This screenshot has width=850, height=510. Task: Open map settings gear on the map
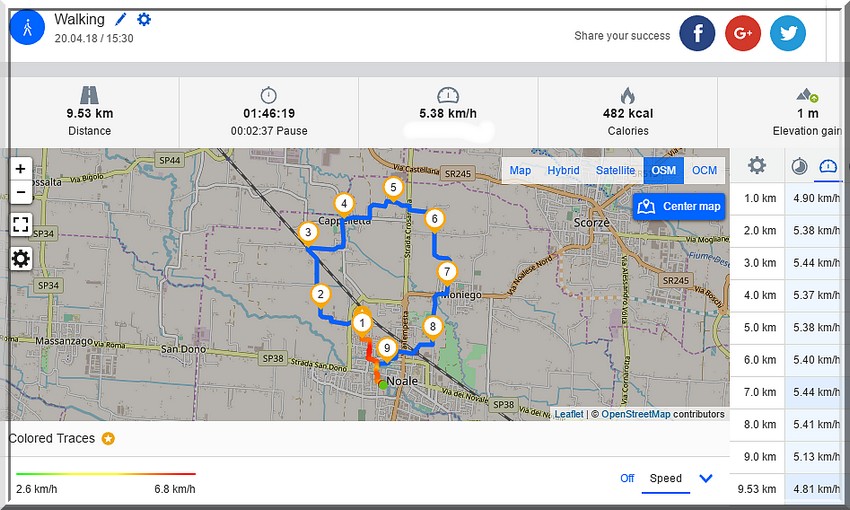point(20,259)
